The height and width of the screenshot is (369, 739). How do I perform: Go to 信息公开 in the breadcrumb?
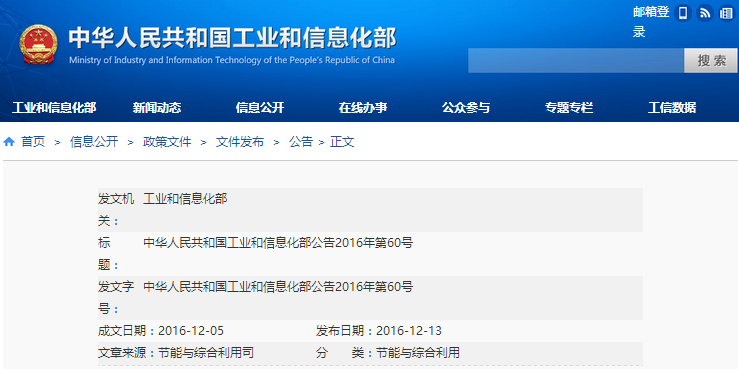[94, 142]
